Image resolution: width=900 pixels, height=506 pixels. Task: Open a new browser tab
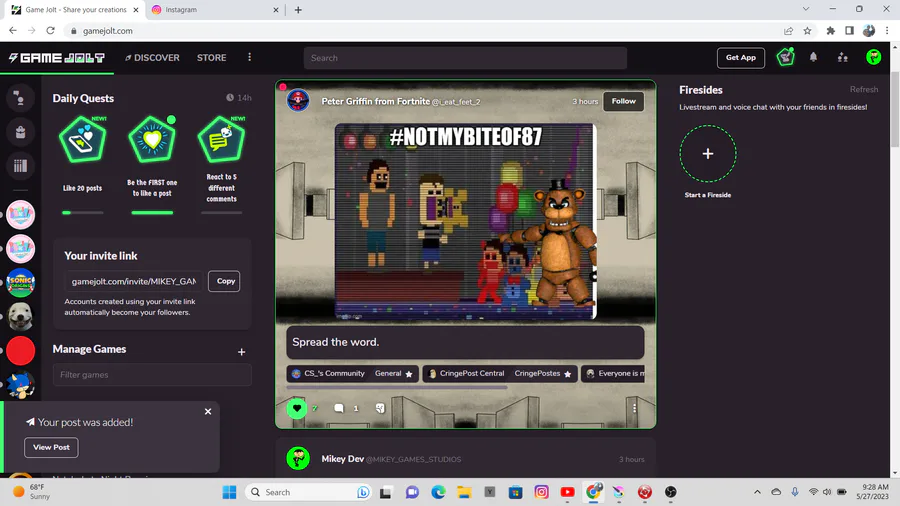298,10
